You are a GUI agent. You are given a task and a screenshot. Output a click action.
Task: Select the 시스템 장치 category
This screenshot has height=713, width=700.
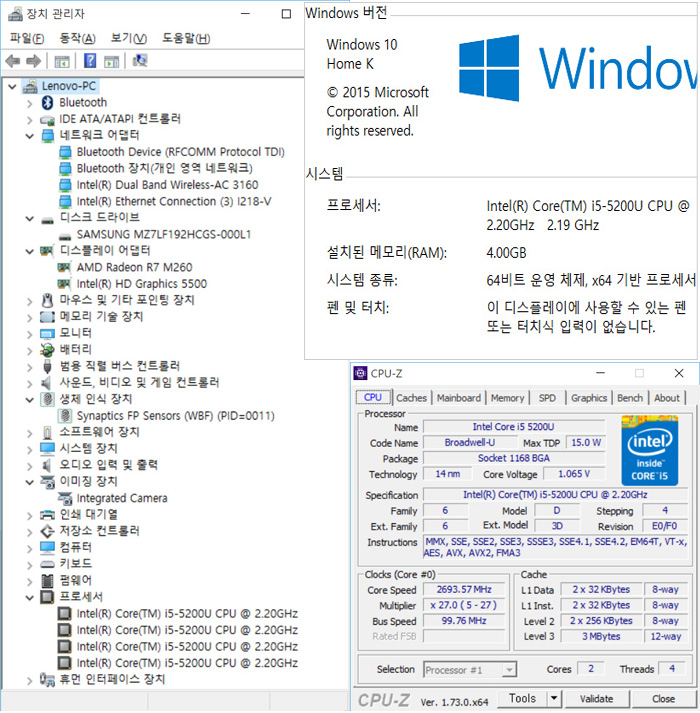tap(88, 448)
